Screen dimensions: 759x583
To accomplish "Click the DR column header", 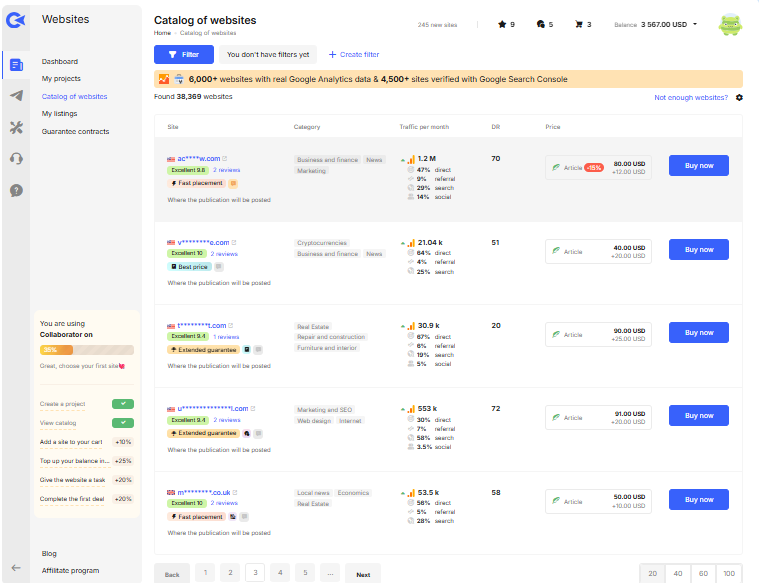I will pos(496,127).
